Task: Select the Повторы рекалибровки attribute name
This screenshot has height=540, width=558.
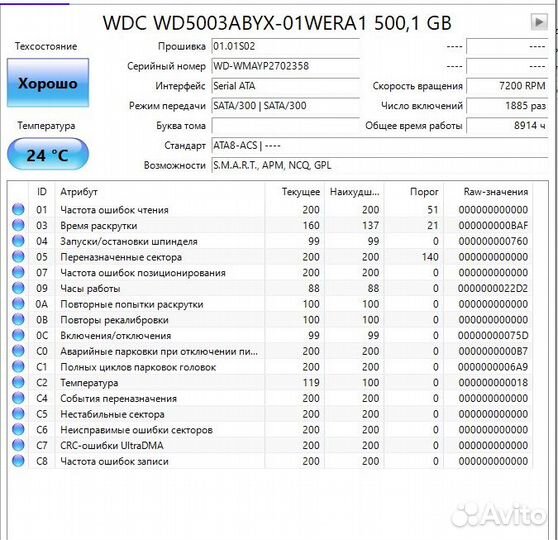Action: [114, 320]
